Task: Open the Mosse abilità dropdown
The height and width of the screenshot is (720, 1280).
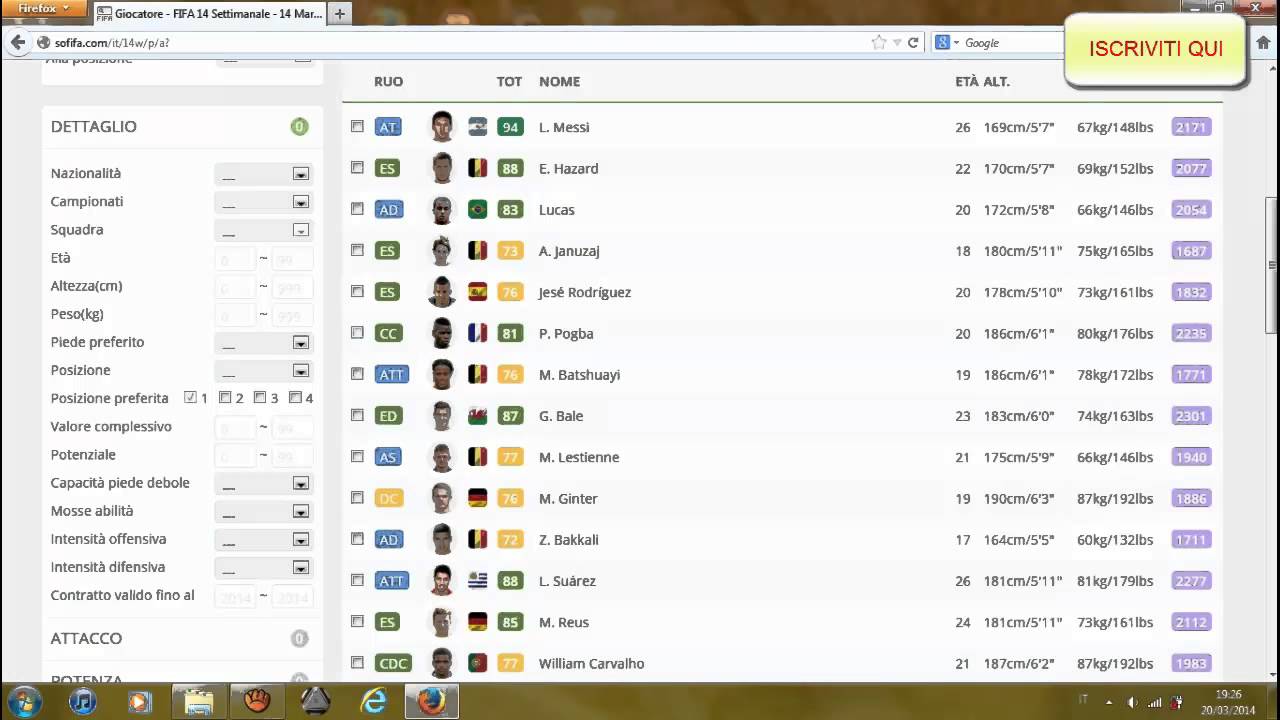Action: click(x=263, y=512)
